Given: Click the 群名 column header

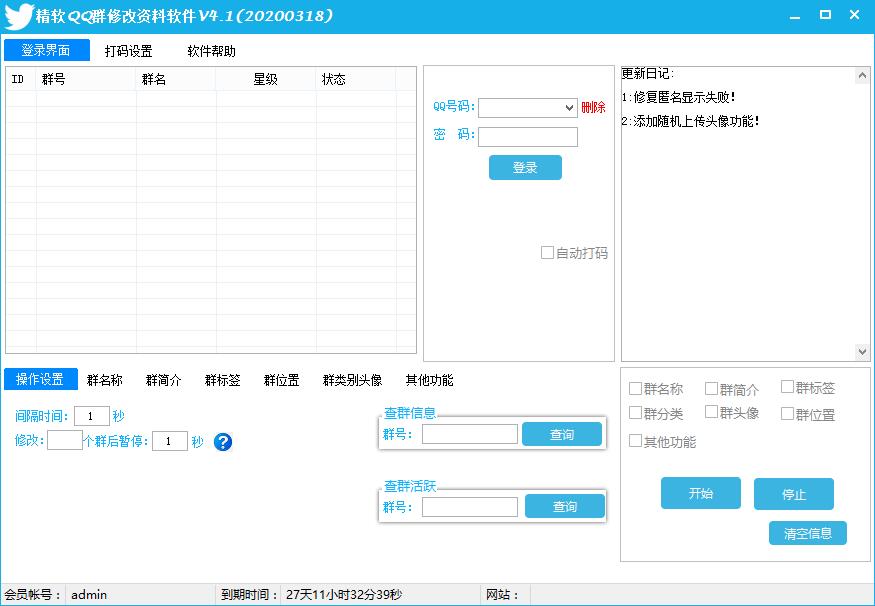Looking at the screenshot, I should point(176,79).
